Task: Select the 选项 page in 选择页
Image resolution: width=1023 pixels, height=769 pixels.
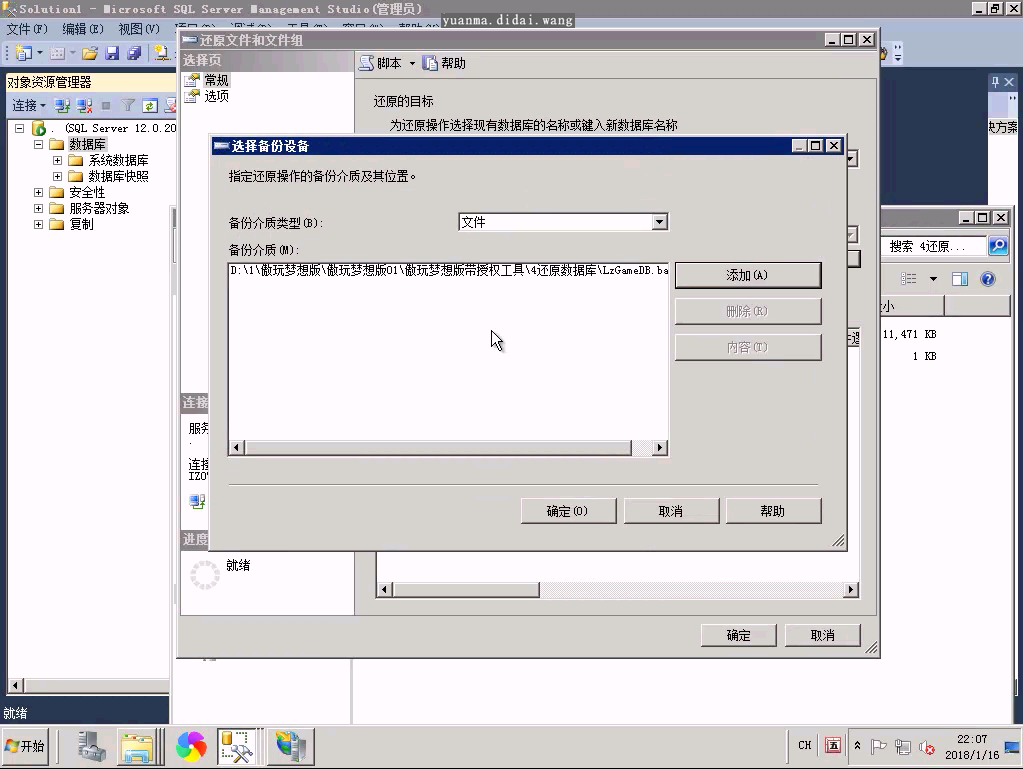Action: coord(216,96)
